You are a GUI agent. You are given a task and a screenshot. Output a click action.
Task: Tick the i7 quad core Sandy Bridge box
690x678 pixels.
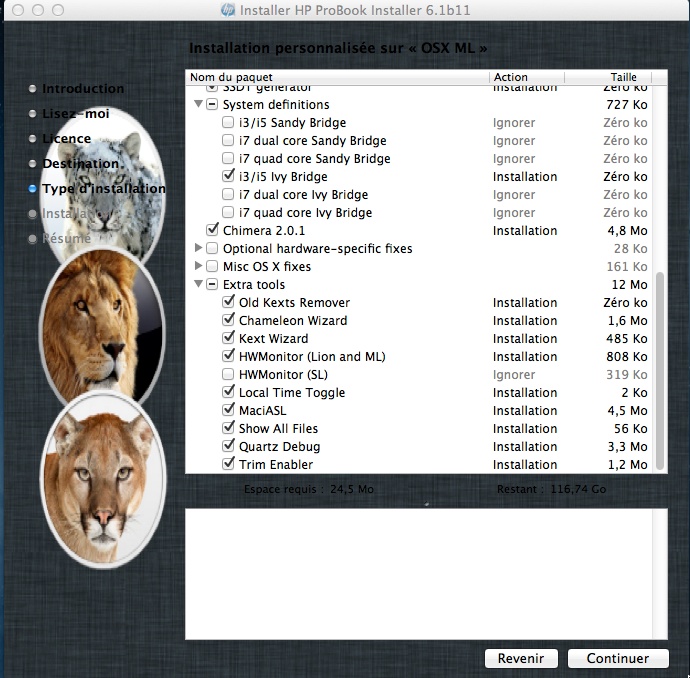228,158
